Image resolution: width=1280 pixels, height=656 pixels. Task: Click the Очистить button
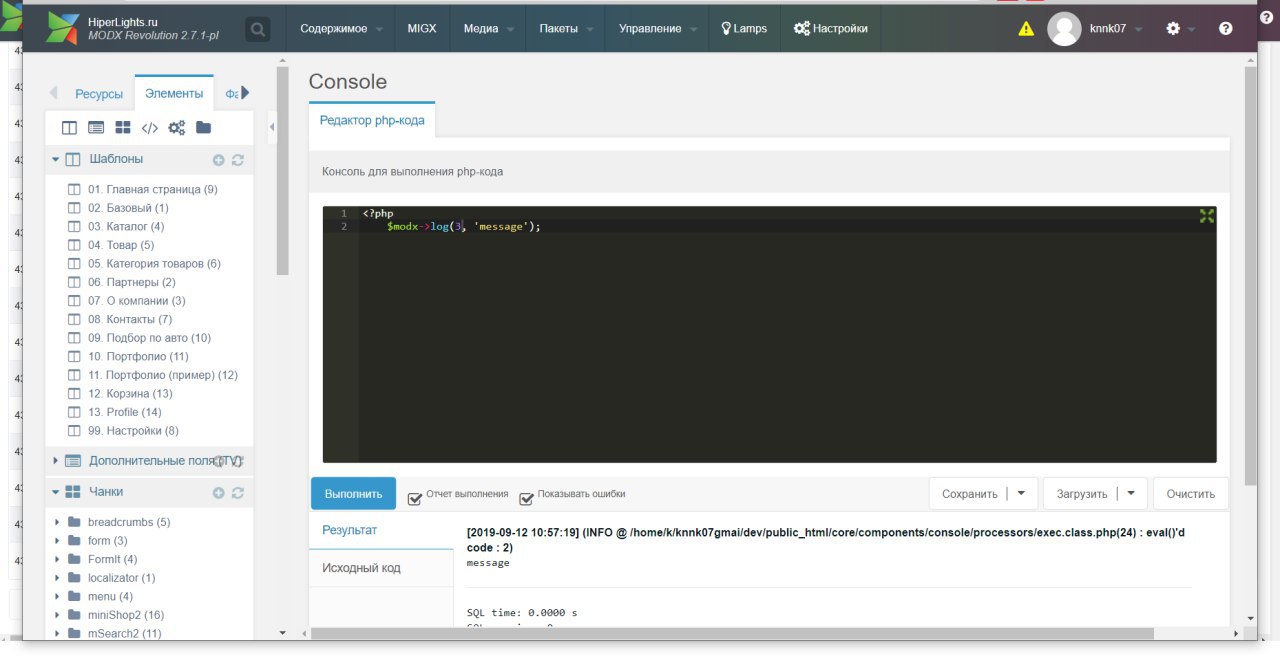tap(1191, 493)
